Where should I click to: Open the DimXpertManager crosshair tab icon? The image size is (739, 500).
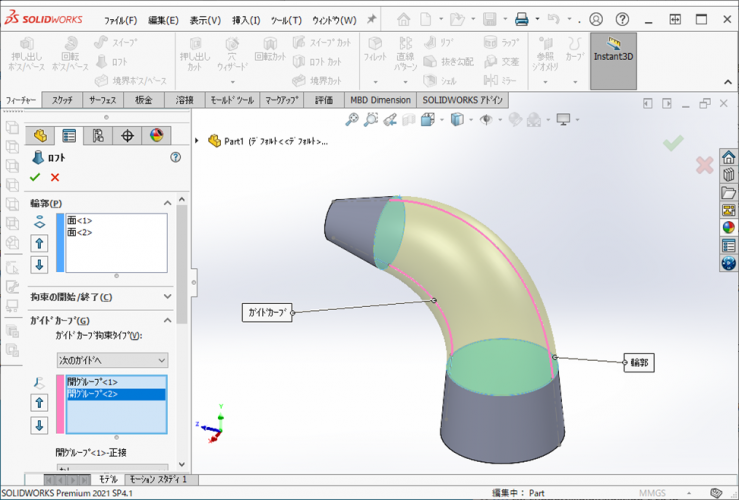tap(127, 136)
